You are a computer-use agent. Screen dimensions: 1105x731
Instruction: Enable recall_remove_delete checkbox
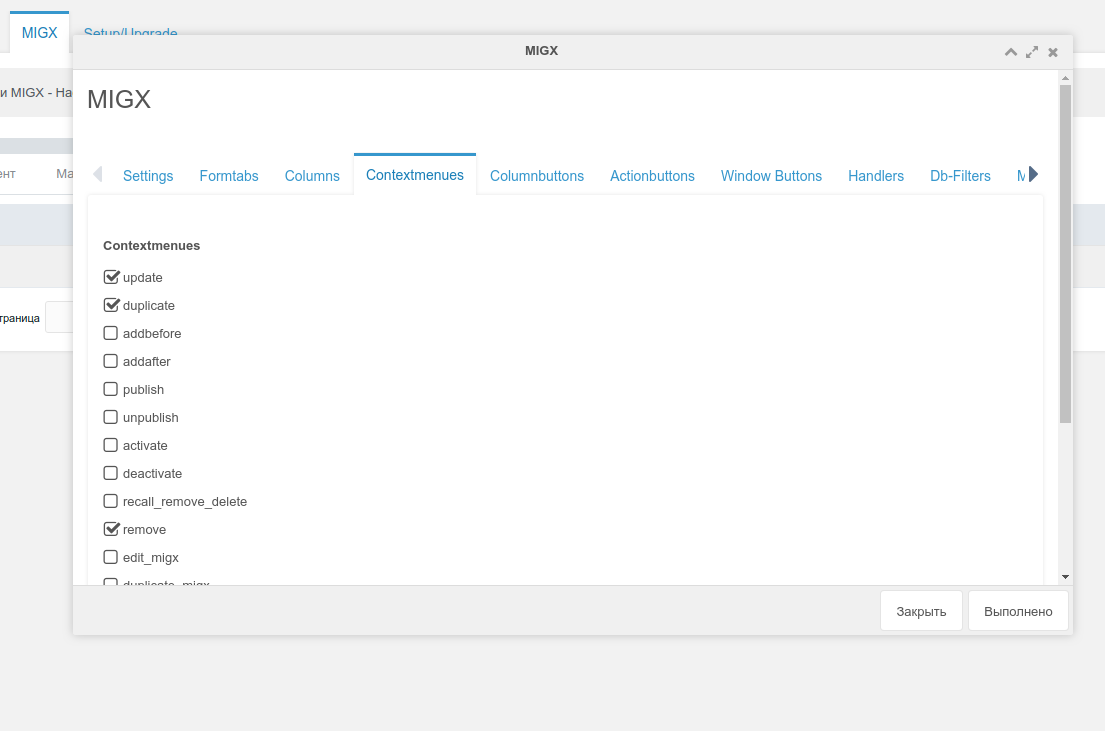click(x=111, y=501)
